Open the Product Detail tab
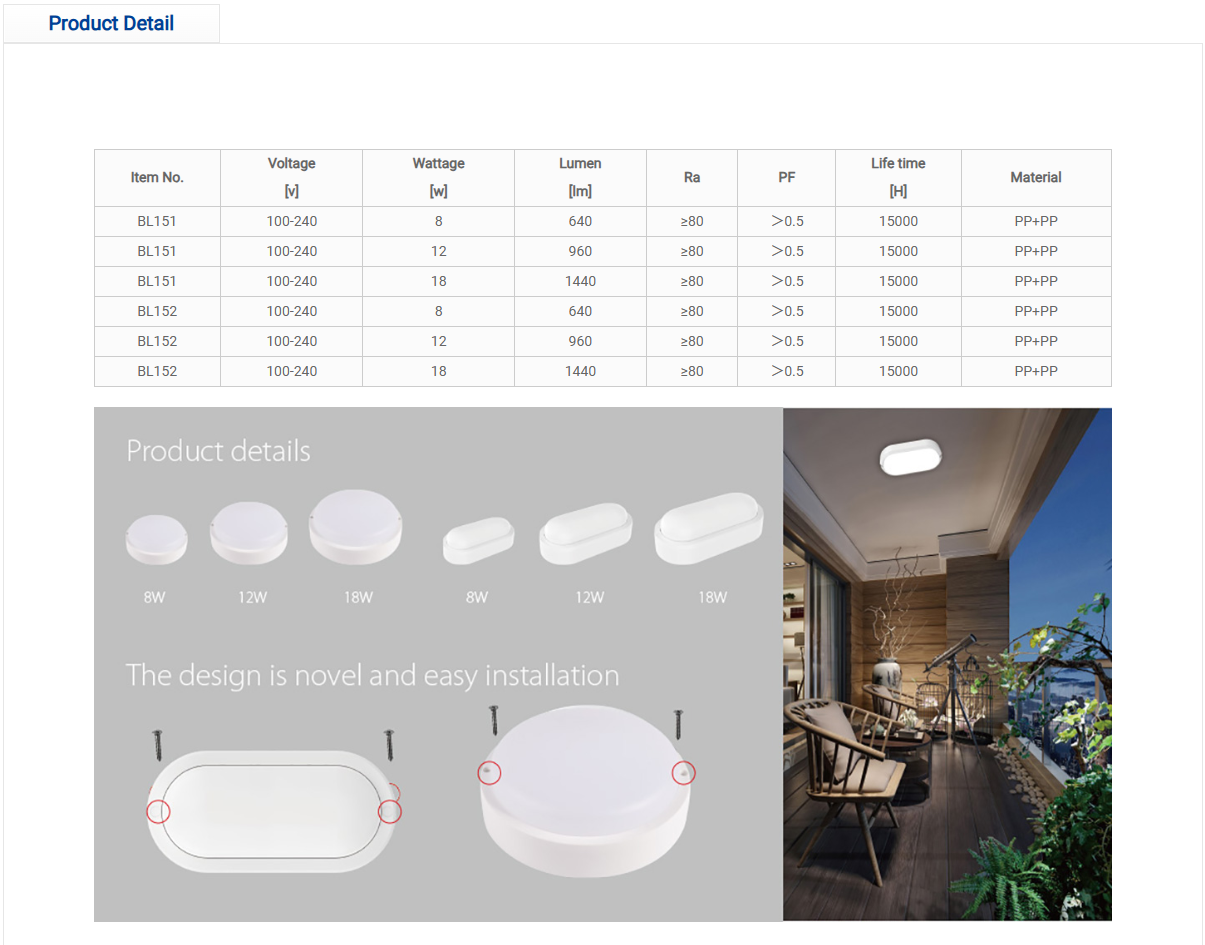Viewport: 1205px width, 945px height. coord(111,24)
